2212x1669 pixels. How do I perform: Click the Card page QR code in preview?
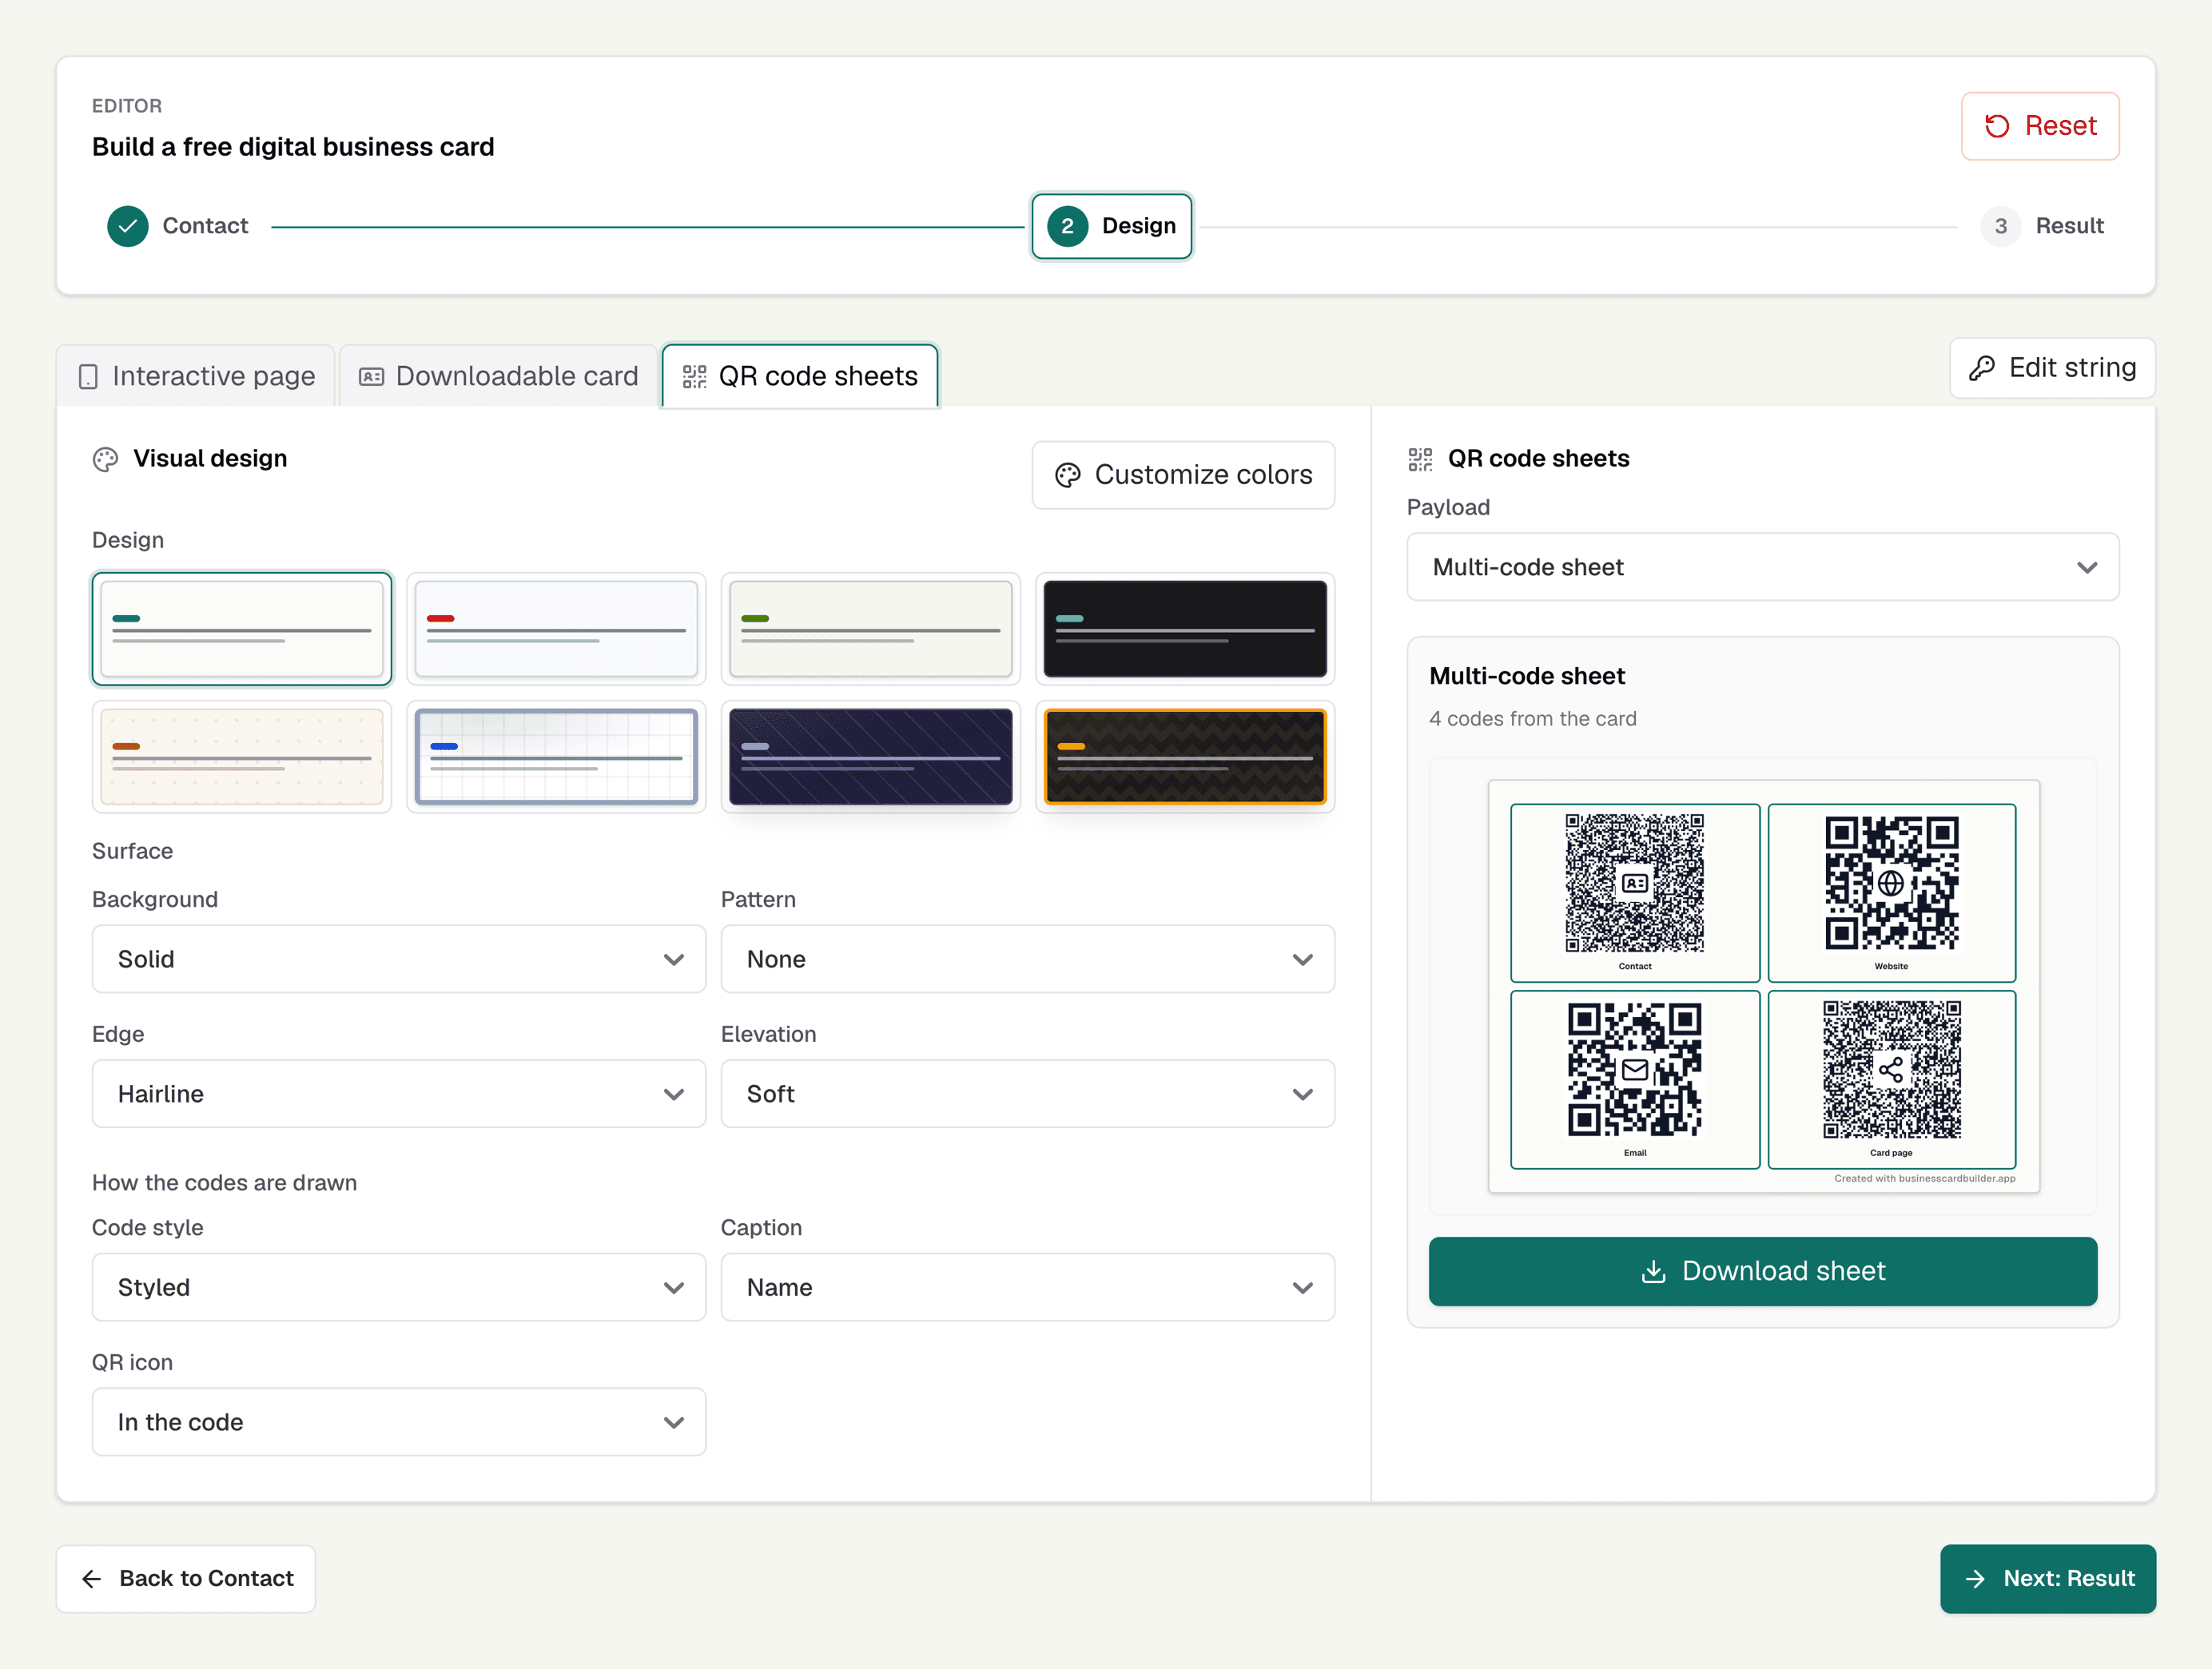tap(1891, 1070)
